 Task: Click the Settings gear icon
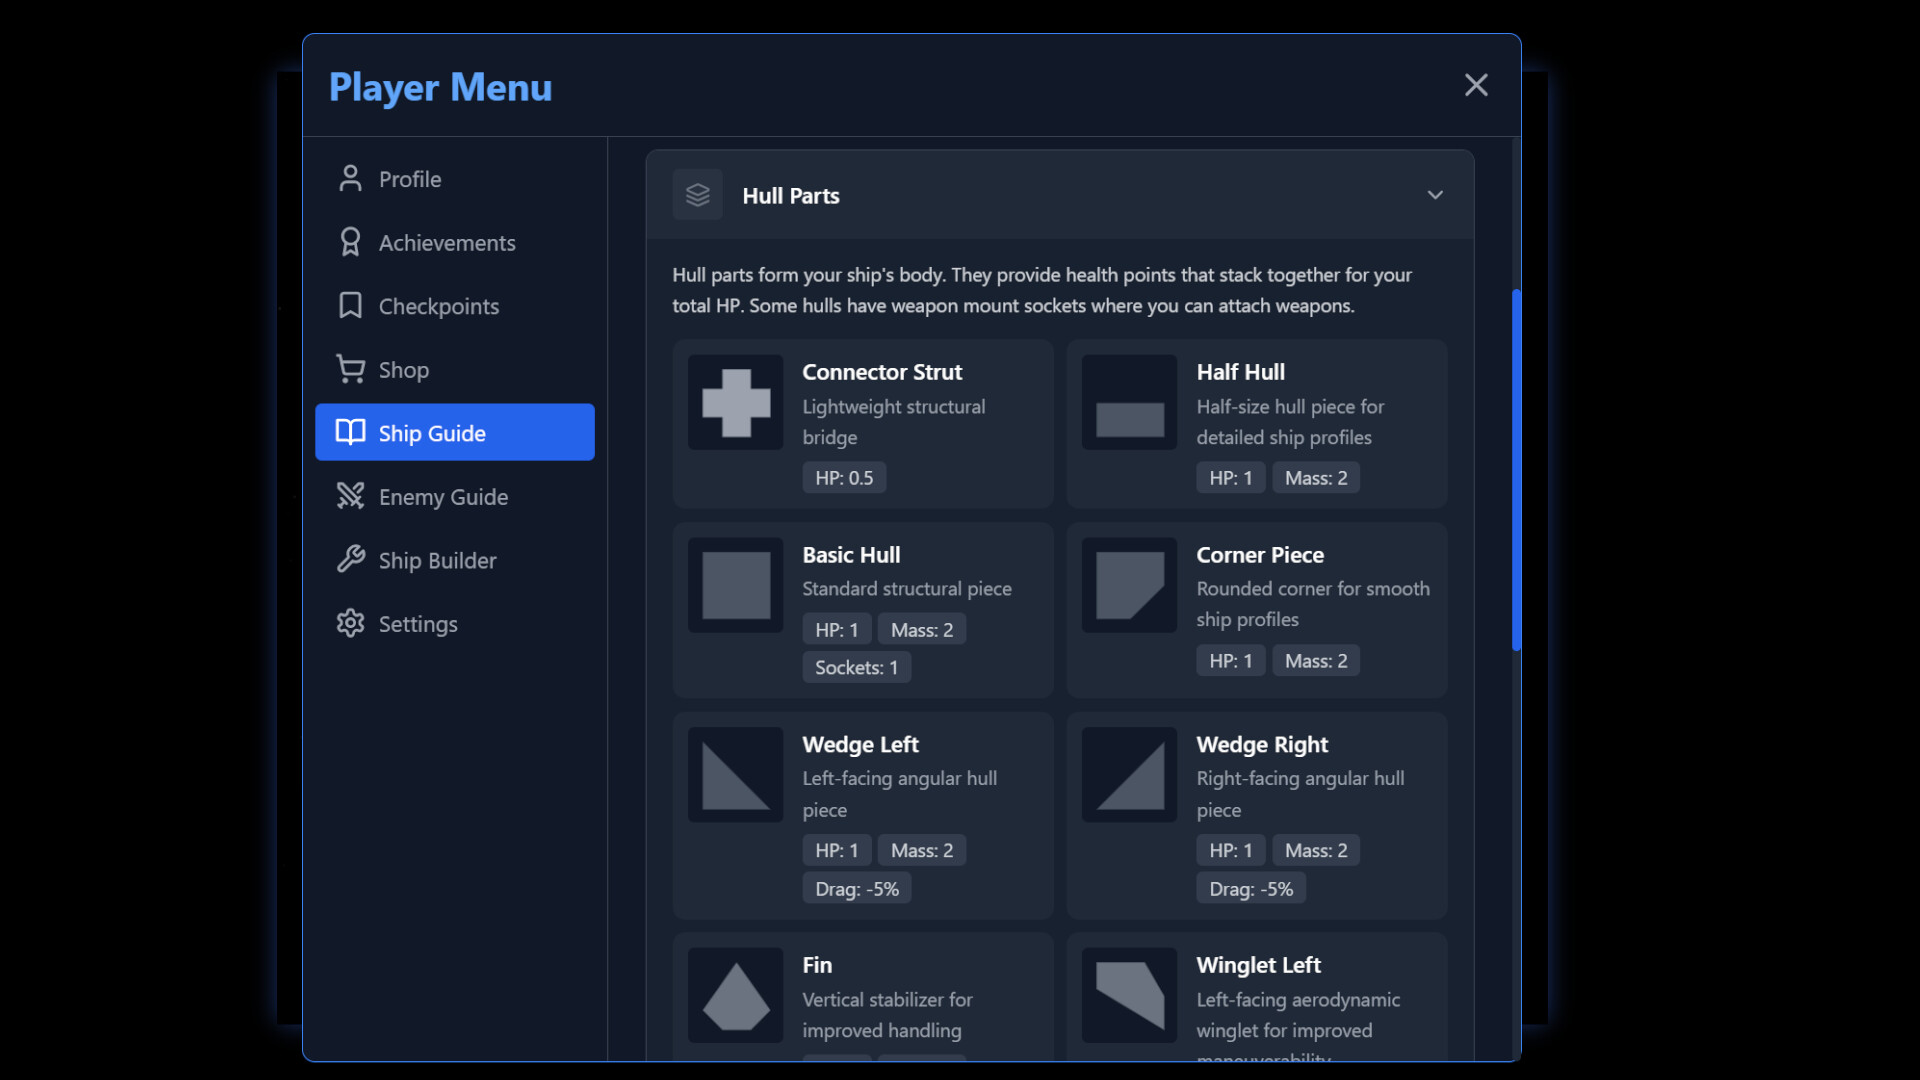click(350, 624)
